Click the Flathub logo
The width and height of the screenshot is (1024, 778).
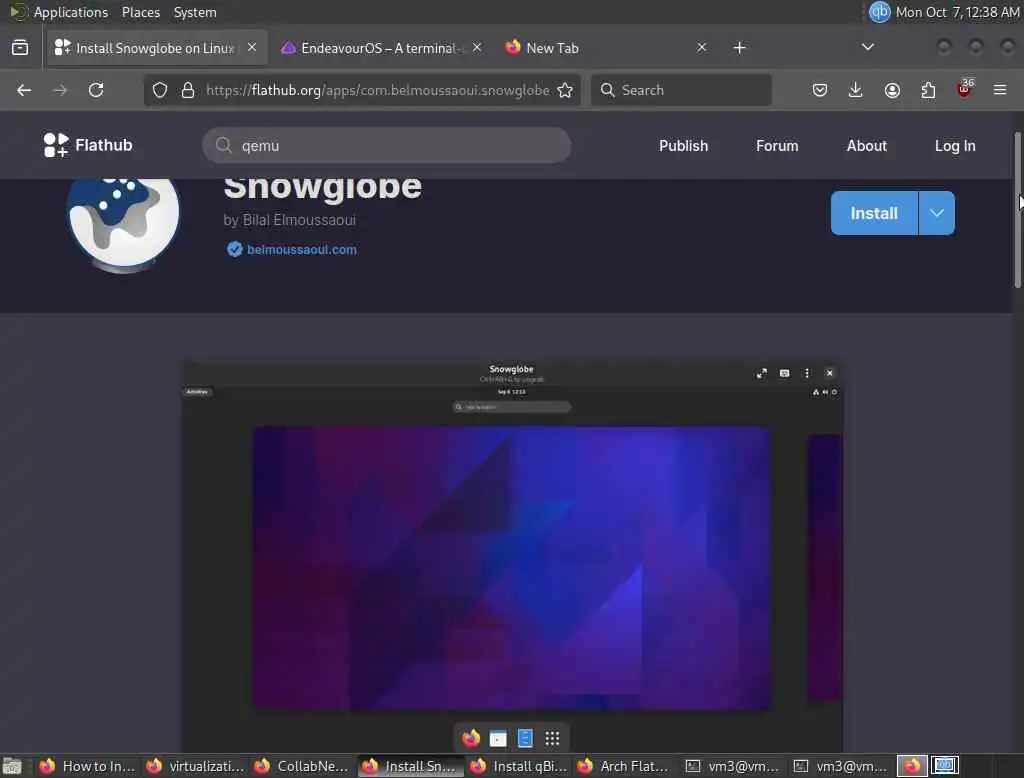88,145
